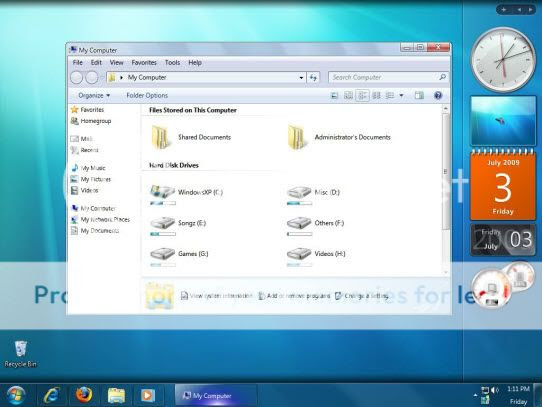Viewport: 542px width, 407px height.
Task: Open Videos in sidebar
Action: pos(84,190)
